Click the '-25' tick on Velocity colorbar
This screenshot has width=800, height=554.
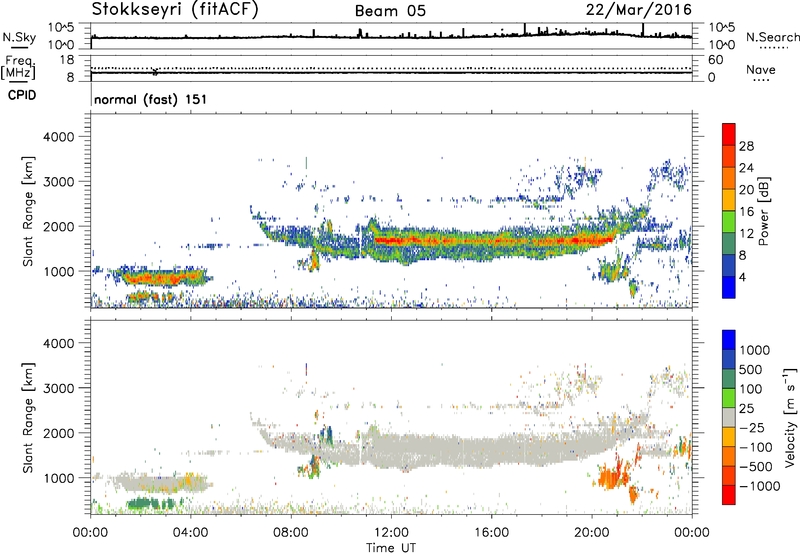coord(752,427)
